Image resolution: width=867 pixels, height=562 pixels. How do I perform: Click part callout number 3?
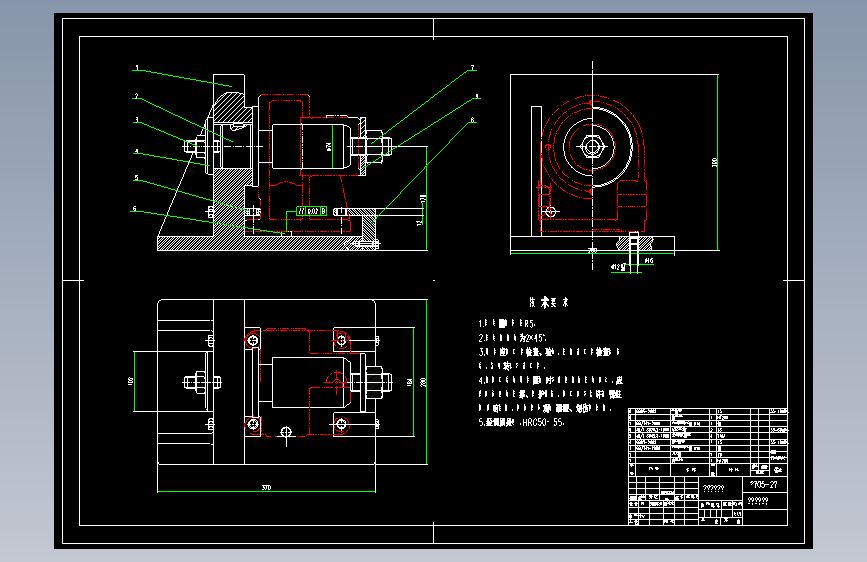coord(137,120)
